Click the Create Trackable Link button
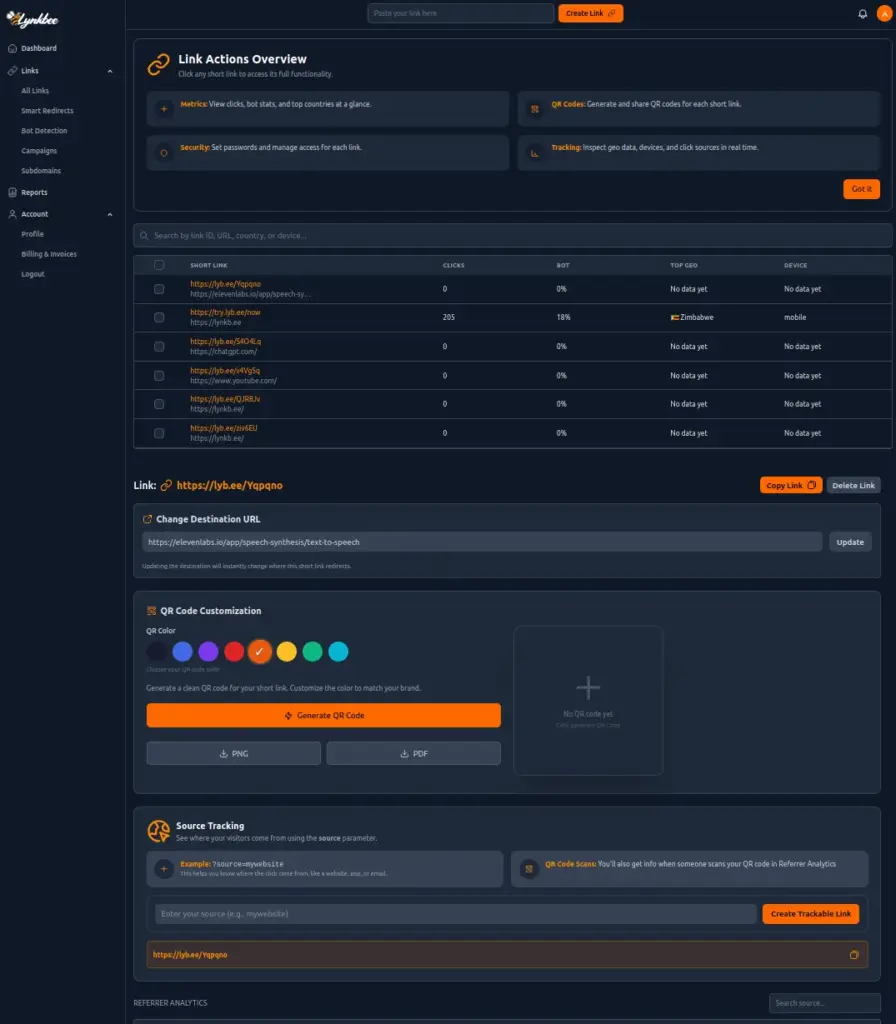This screenshot has height=1024, width=896. click(810, 913)
